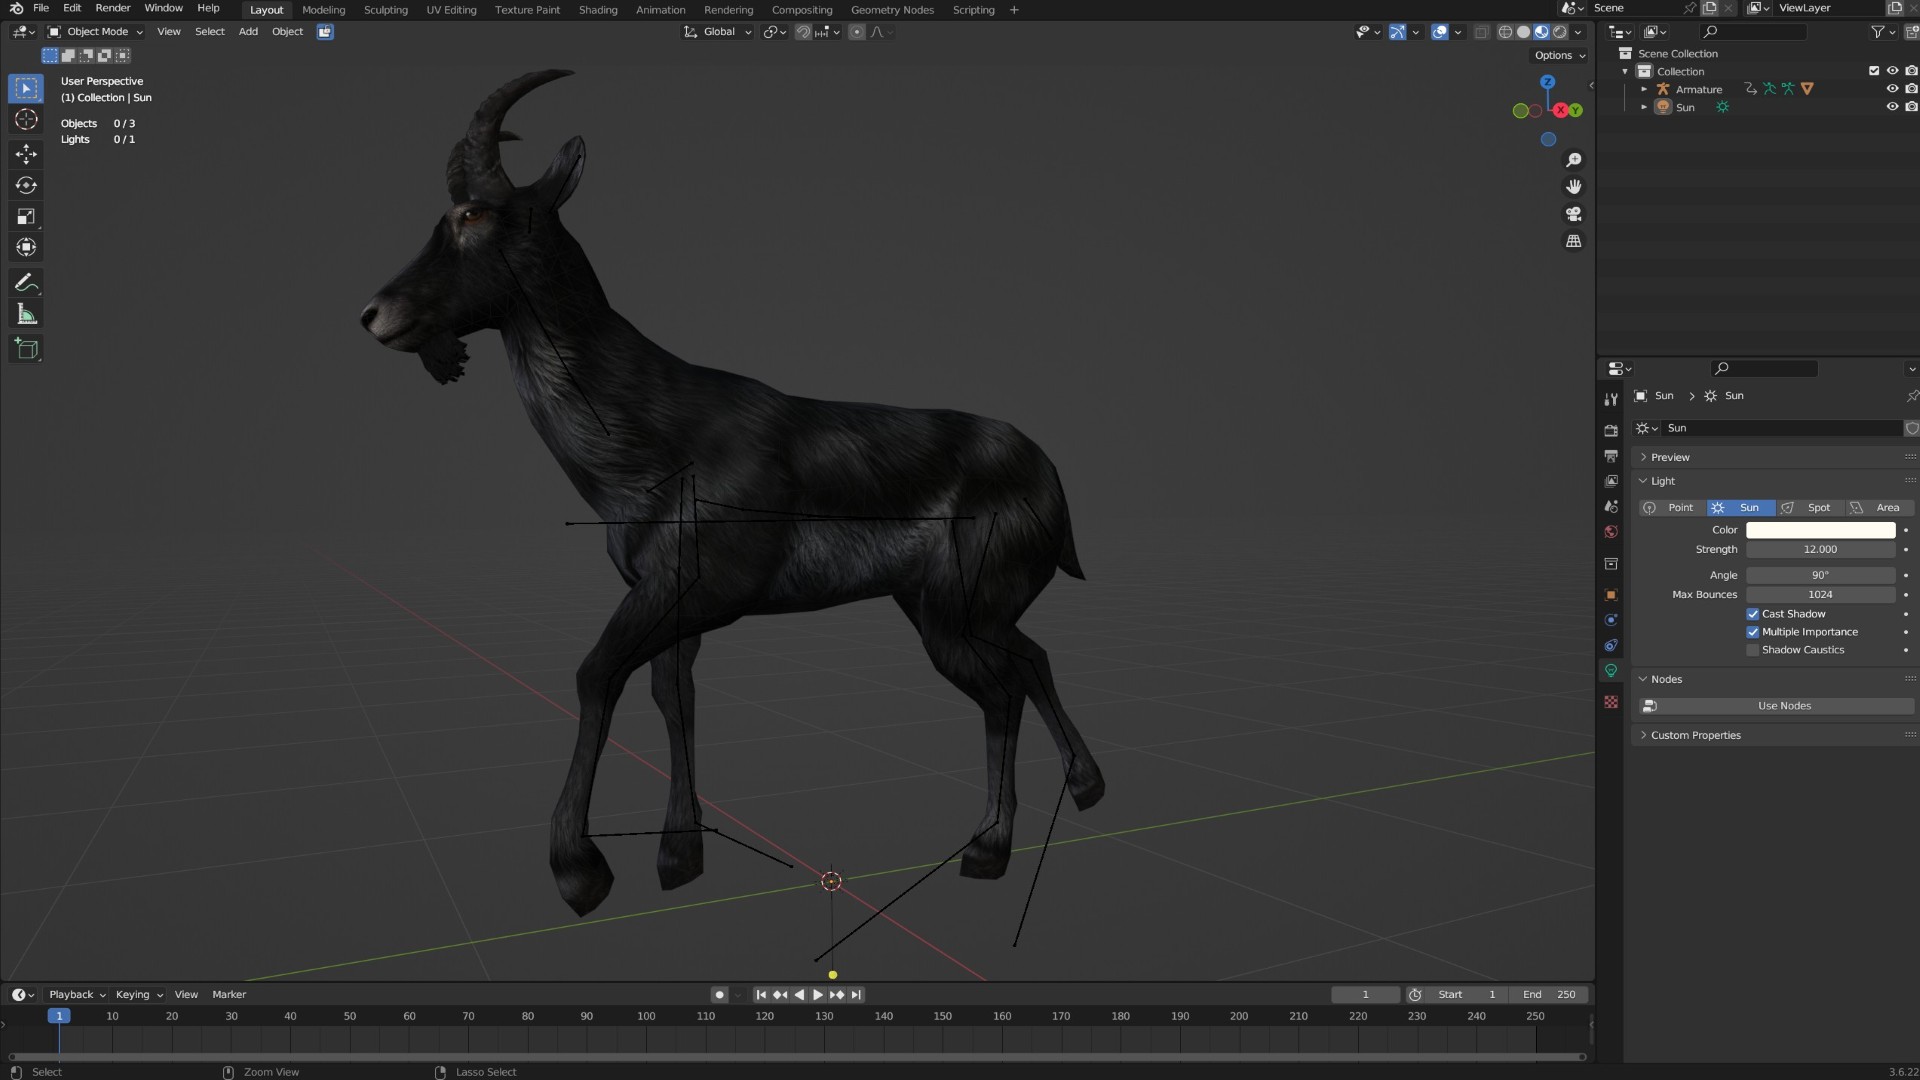Open the Tool properties tab
This screenshot has width=1920, height=1080.
1610,399
